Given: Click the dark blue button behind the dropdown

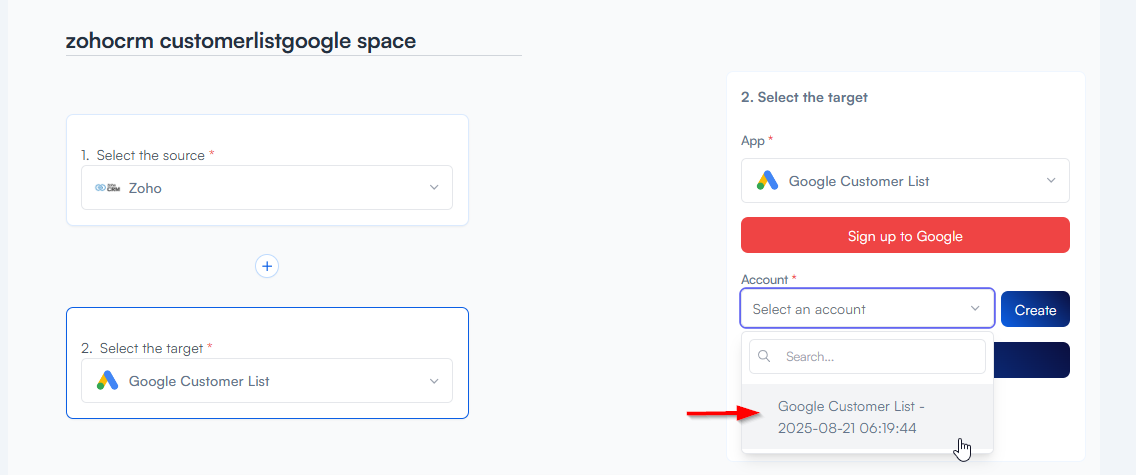Looking at the screenshot, I should point(1032,360).
